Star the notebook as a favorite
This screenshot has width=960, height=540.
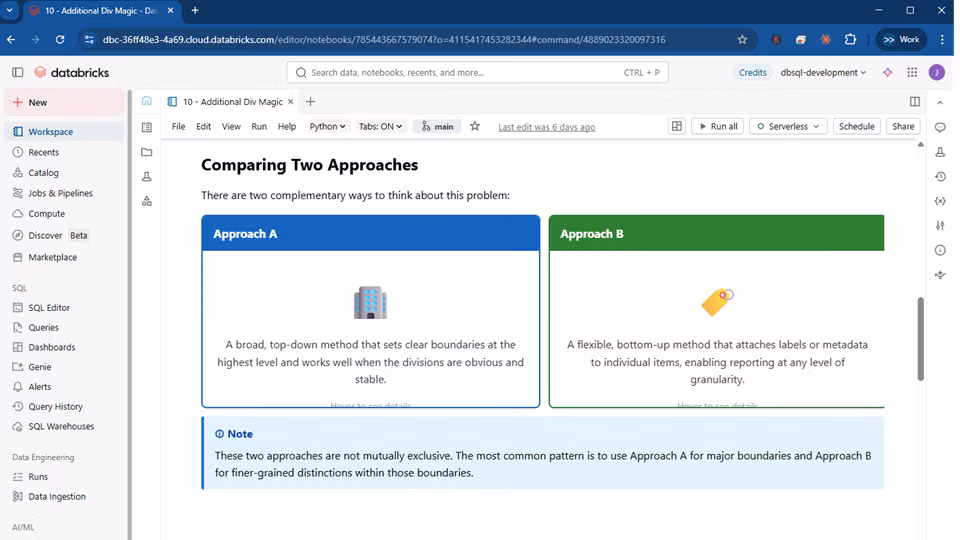coord(475,127)
